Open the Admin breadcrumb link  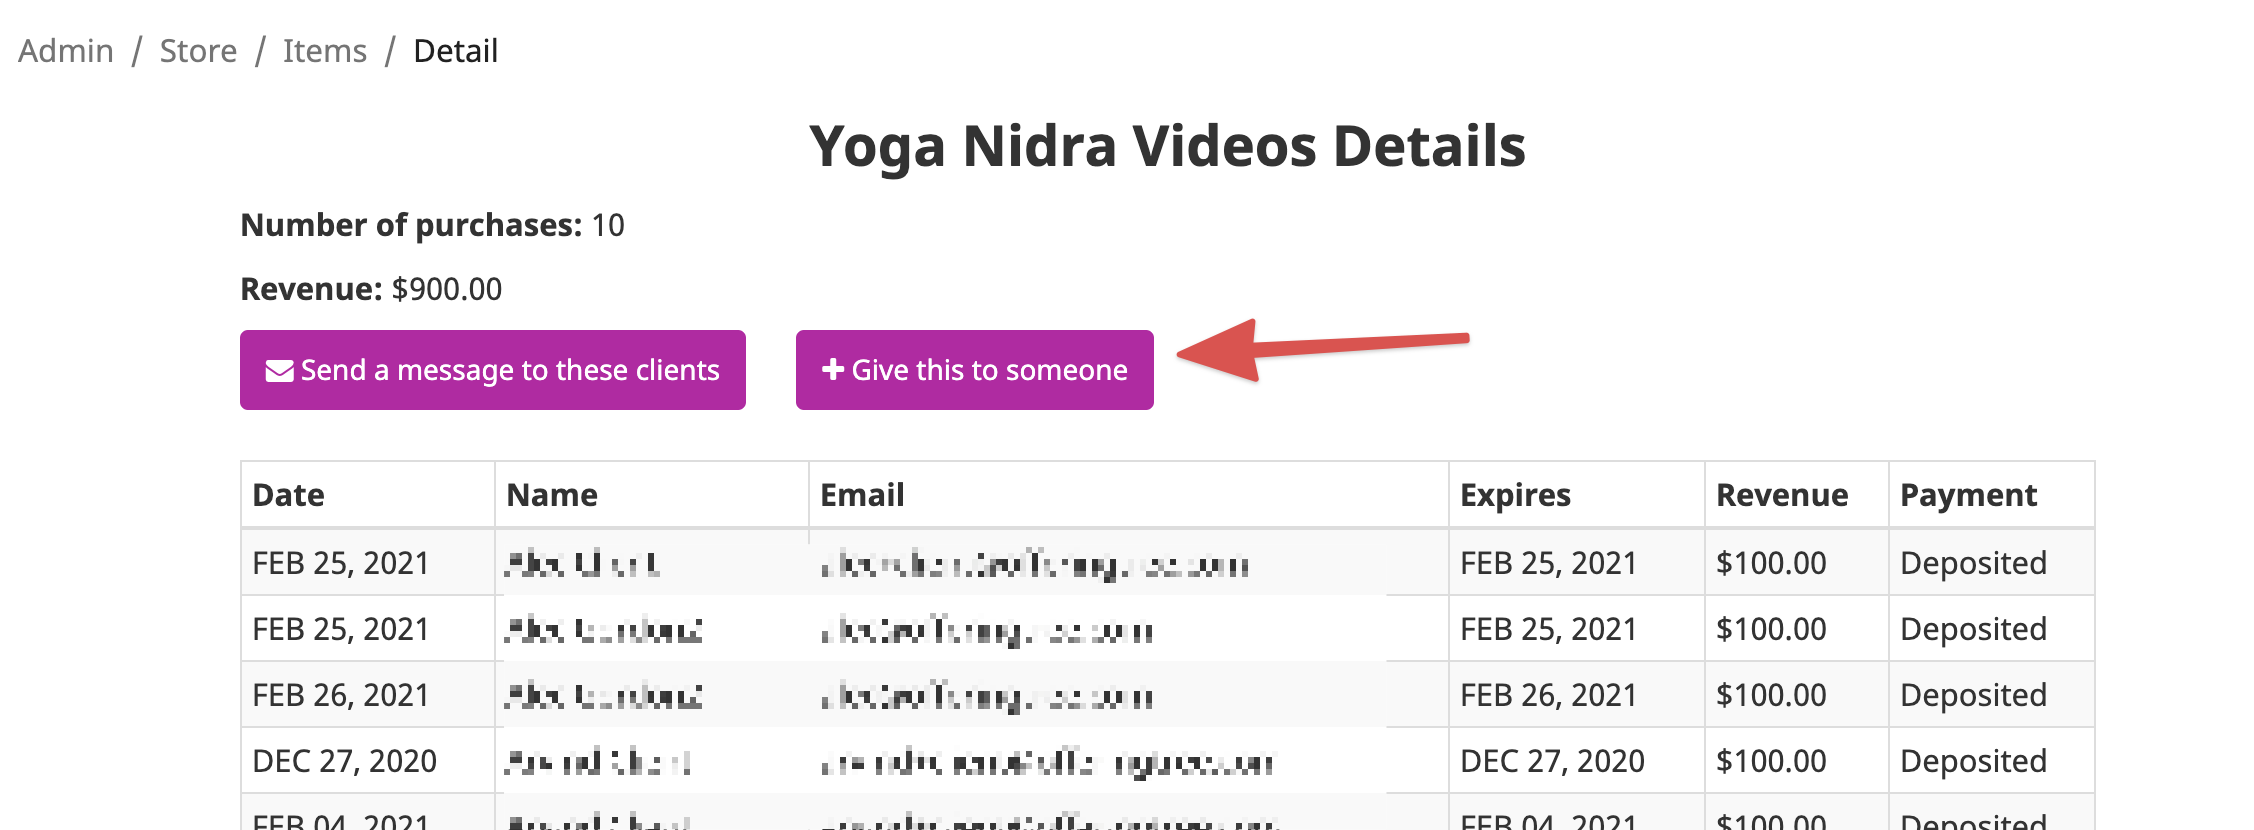pos(66,51)
